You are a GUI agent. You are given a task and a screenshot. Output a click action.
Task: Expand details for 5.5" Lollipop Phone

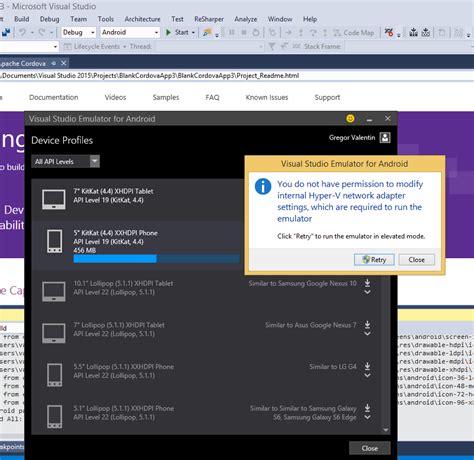[367, 375]
